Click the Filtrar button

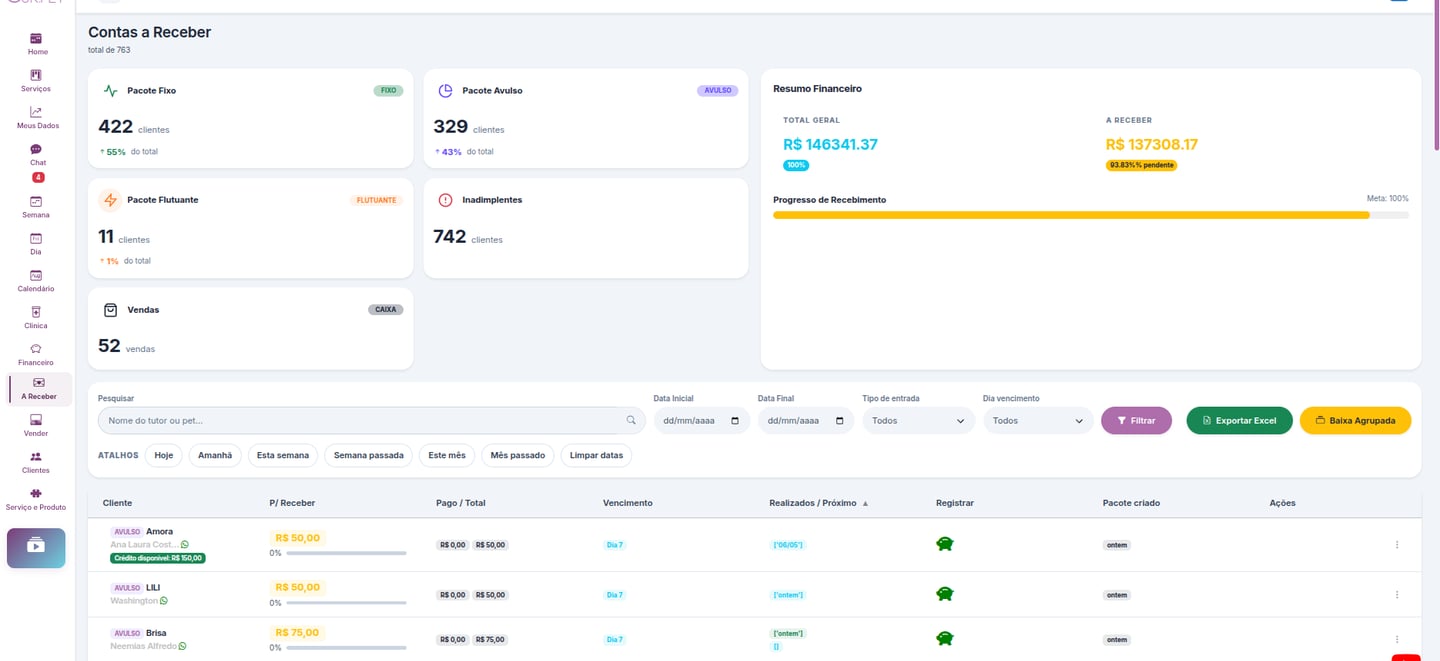tap(1136, 421)
